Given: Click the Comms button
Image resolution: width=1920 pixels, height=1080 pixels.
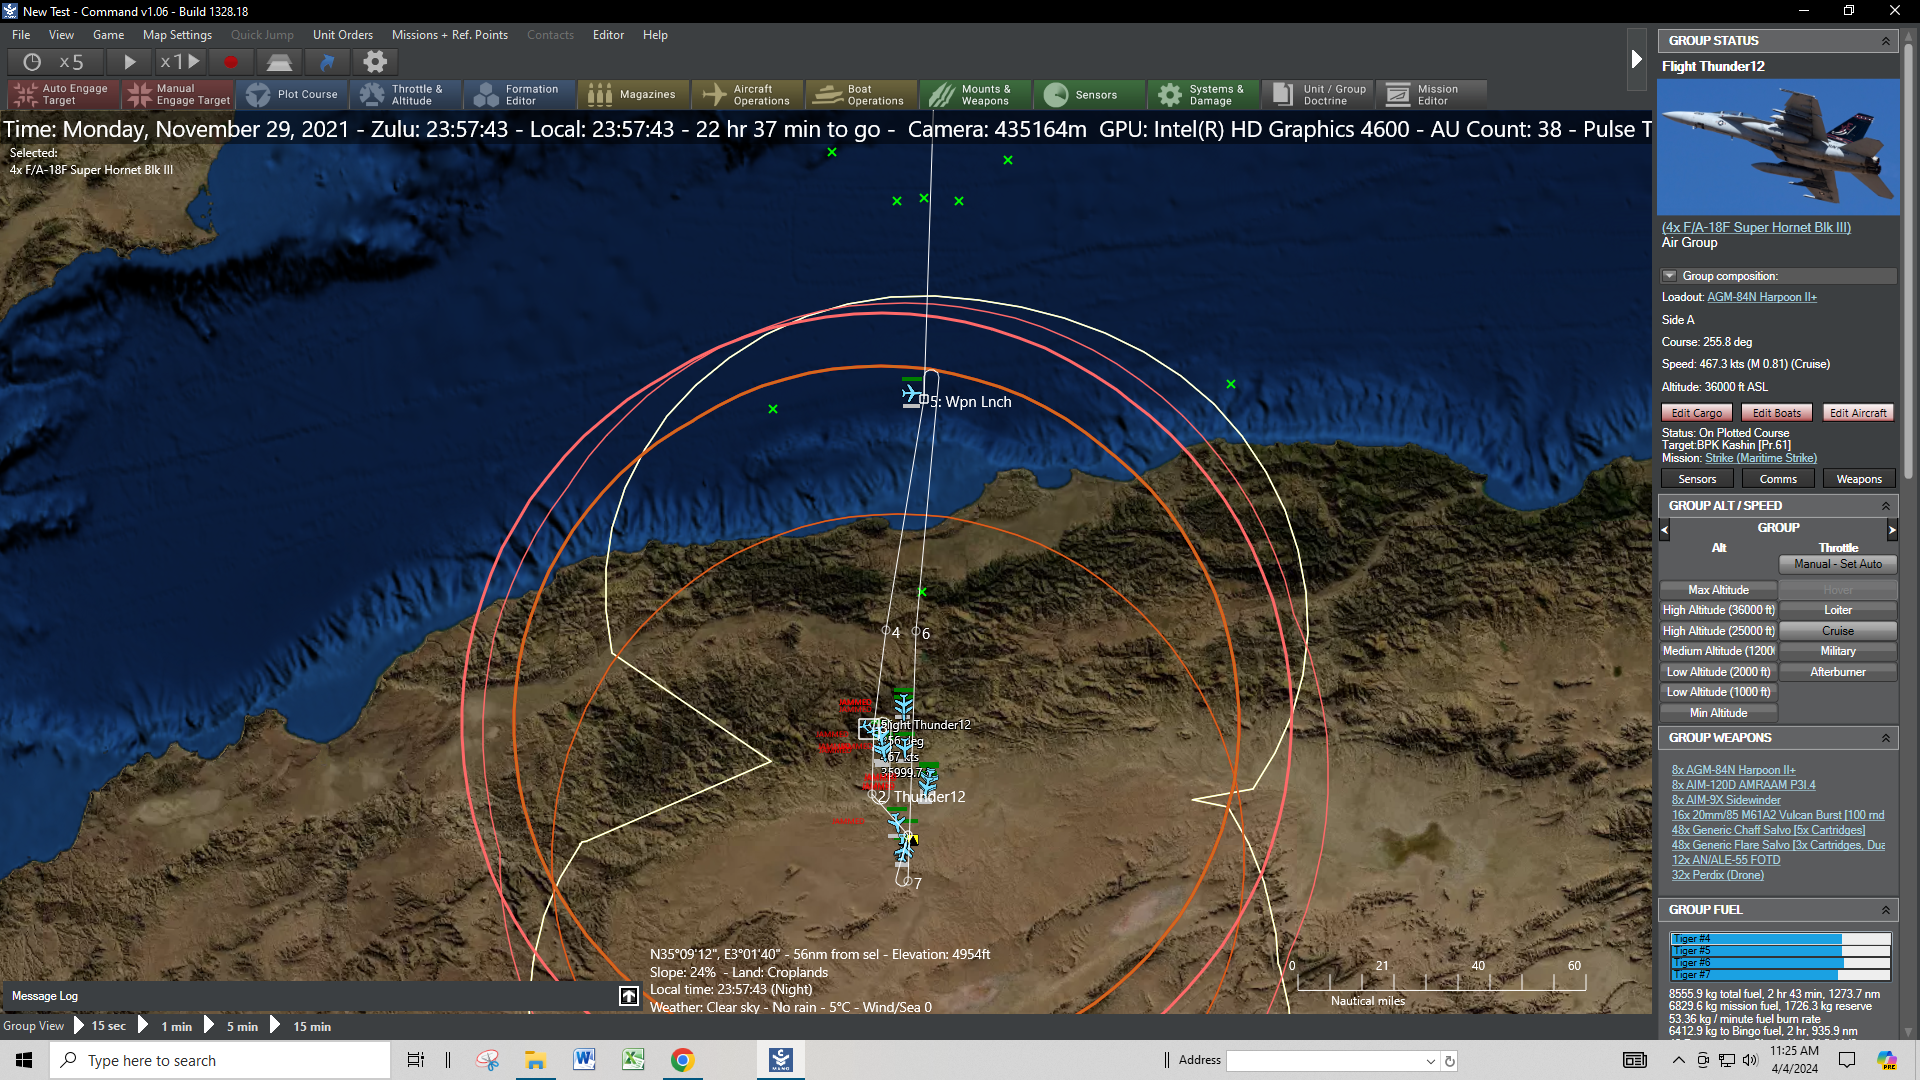Looking at the screenshot, I should tap(1778, 479).
